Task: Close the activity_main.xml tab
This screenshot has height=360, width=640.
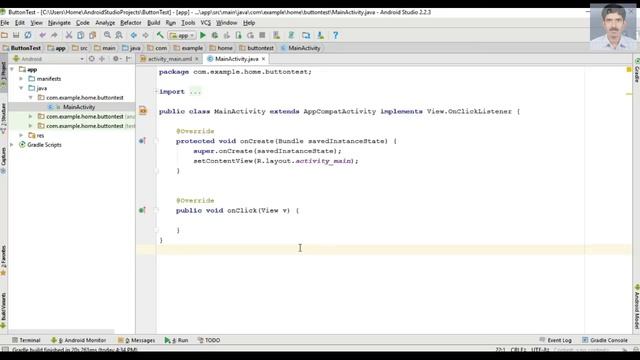Action: click(x=197, y=59)
